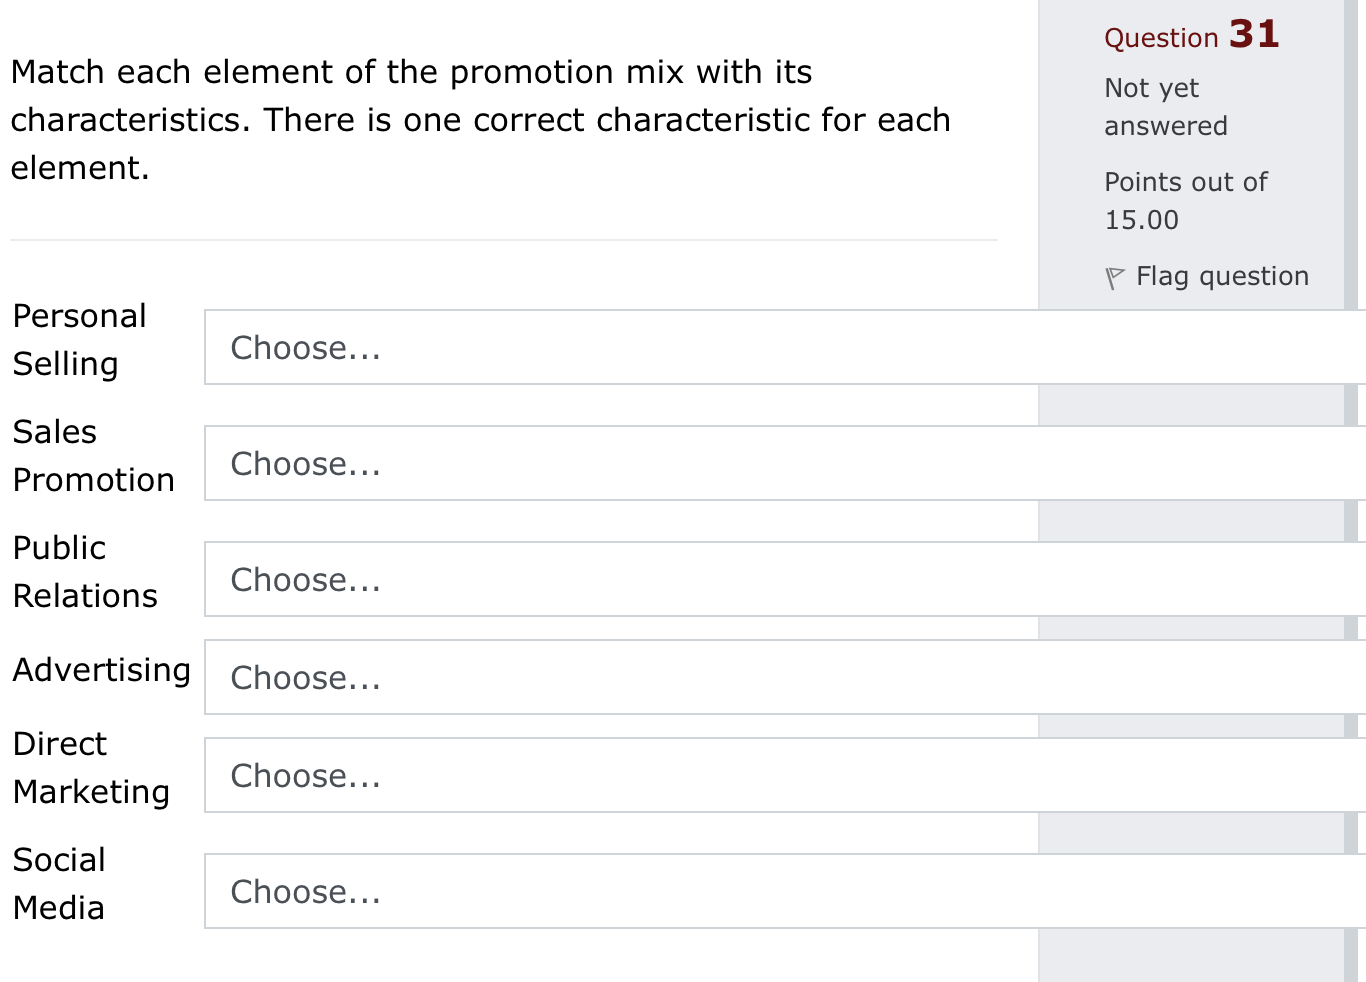Click the Sales Promotion label
The height and width of the screenshot is (982, 1366).
[93, 456]
